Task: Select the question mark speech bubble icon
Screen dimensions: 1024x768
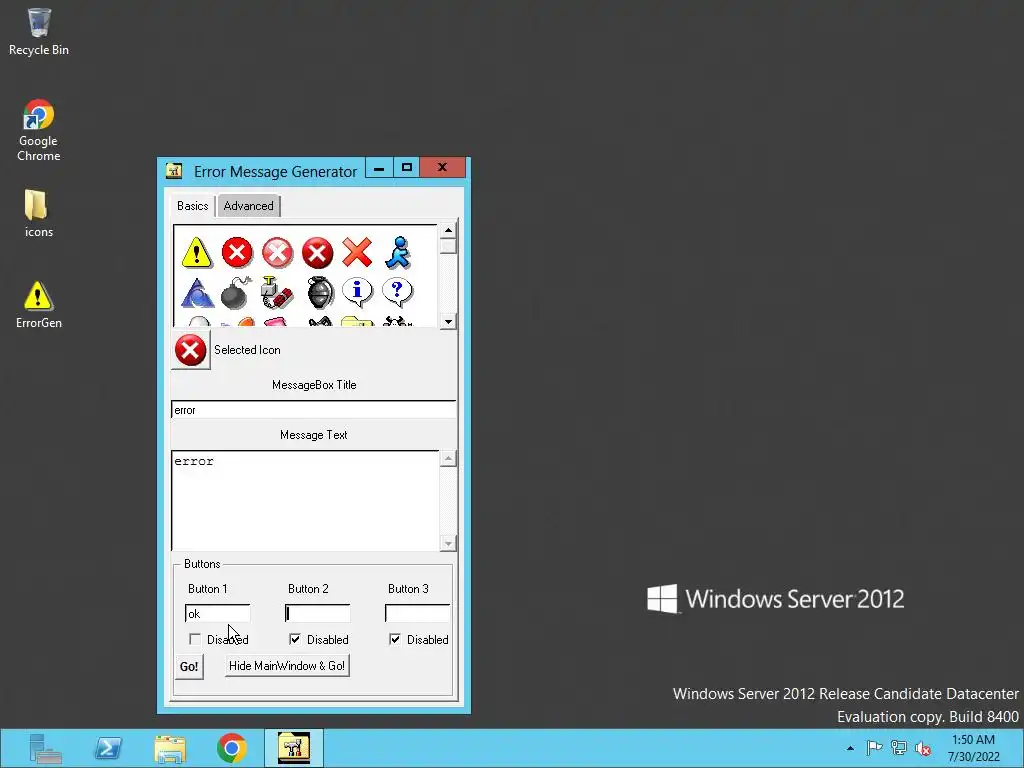Action: click(398, 292)
